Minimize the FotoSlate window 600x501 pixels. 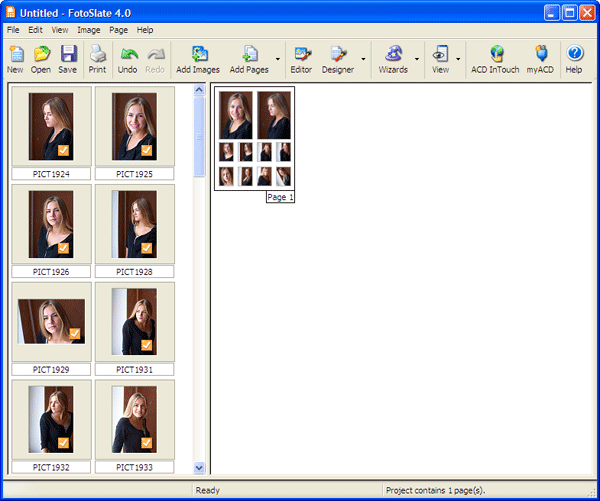click(551, 13)
